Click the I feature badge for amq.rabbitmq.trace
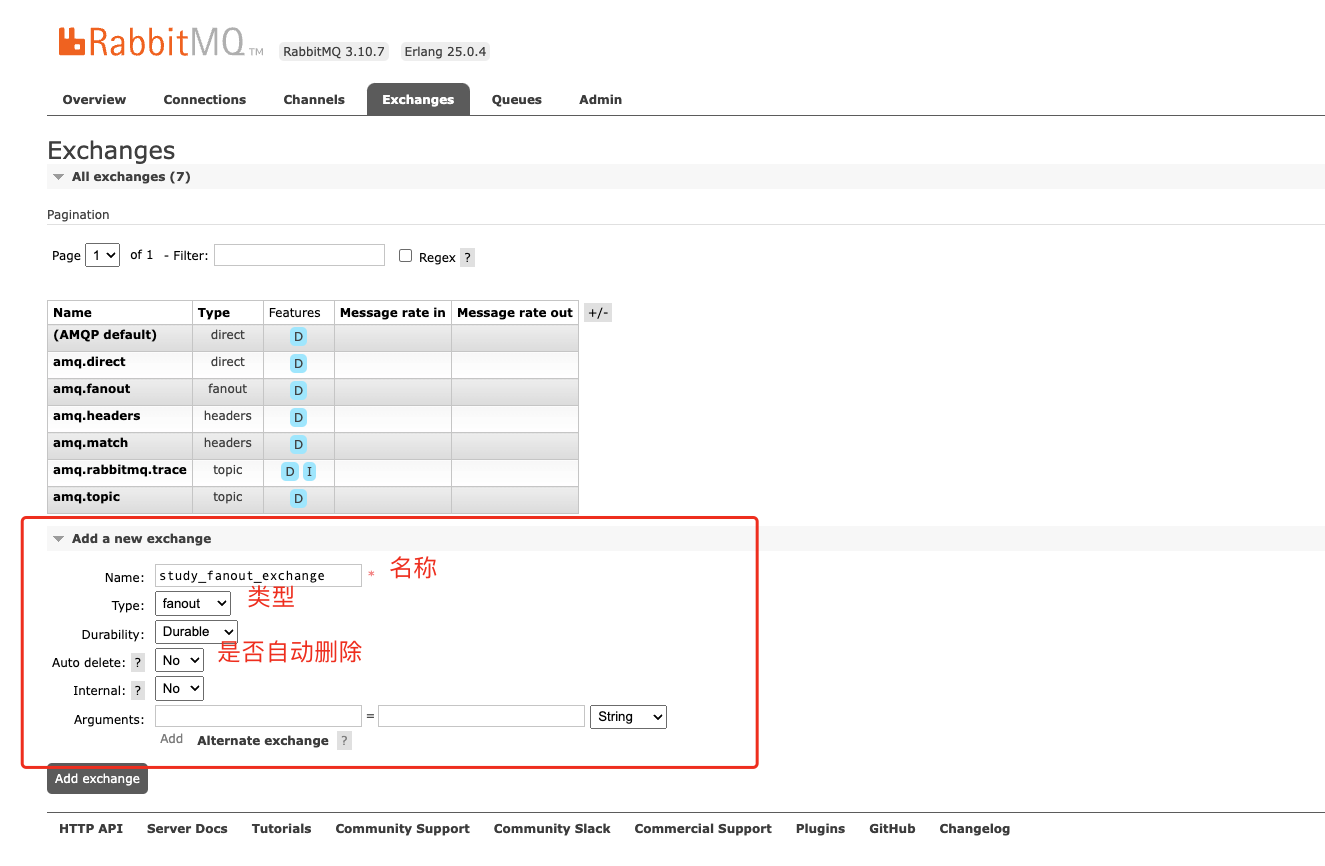 (309, 471)
